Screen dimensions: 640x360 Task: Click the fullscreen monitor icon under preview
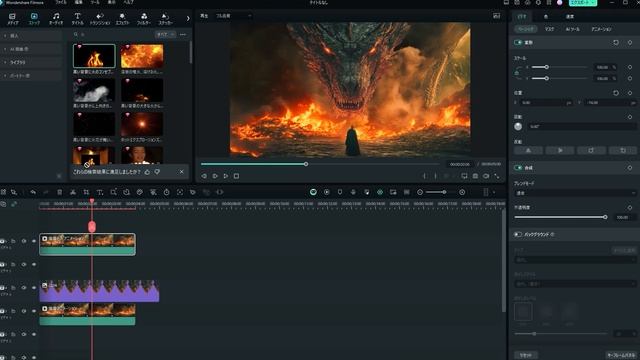[464, 176]
